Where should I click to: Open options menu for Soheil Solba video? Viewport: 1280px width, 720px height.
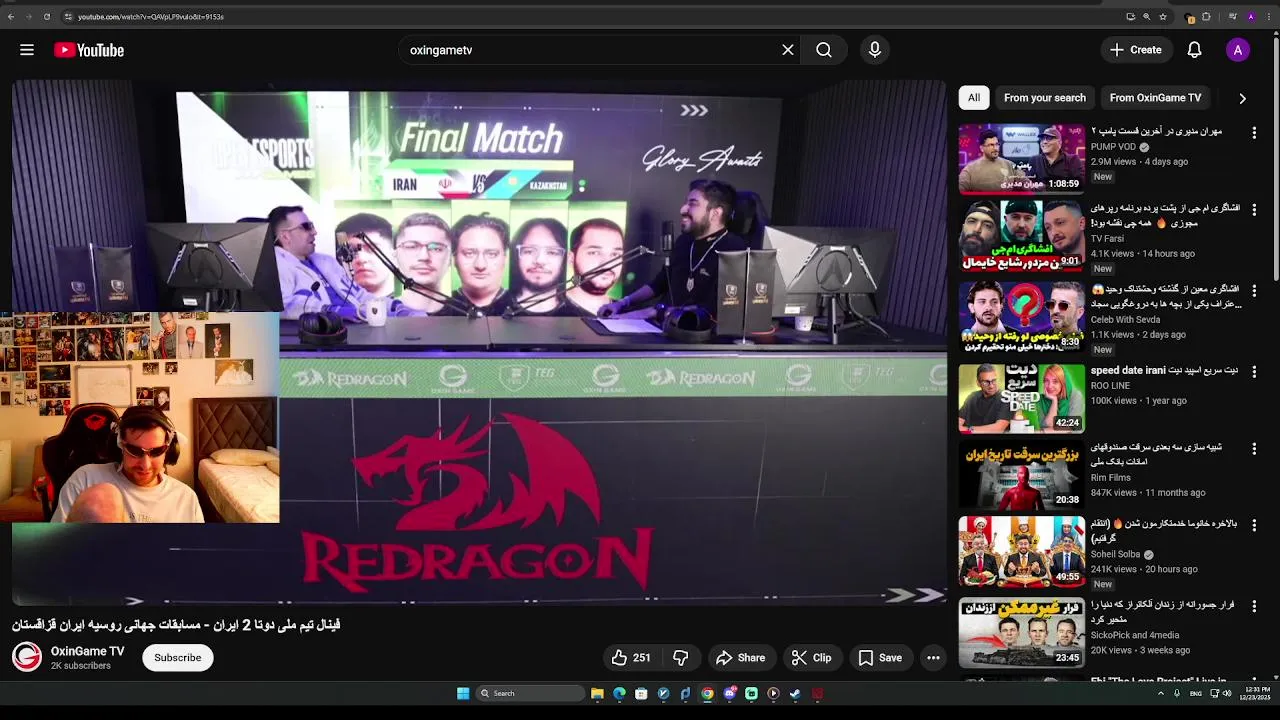pyautogui.click(x=1254, y=525)
